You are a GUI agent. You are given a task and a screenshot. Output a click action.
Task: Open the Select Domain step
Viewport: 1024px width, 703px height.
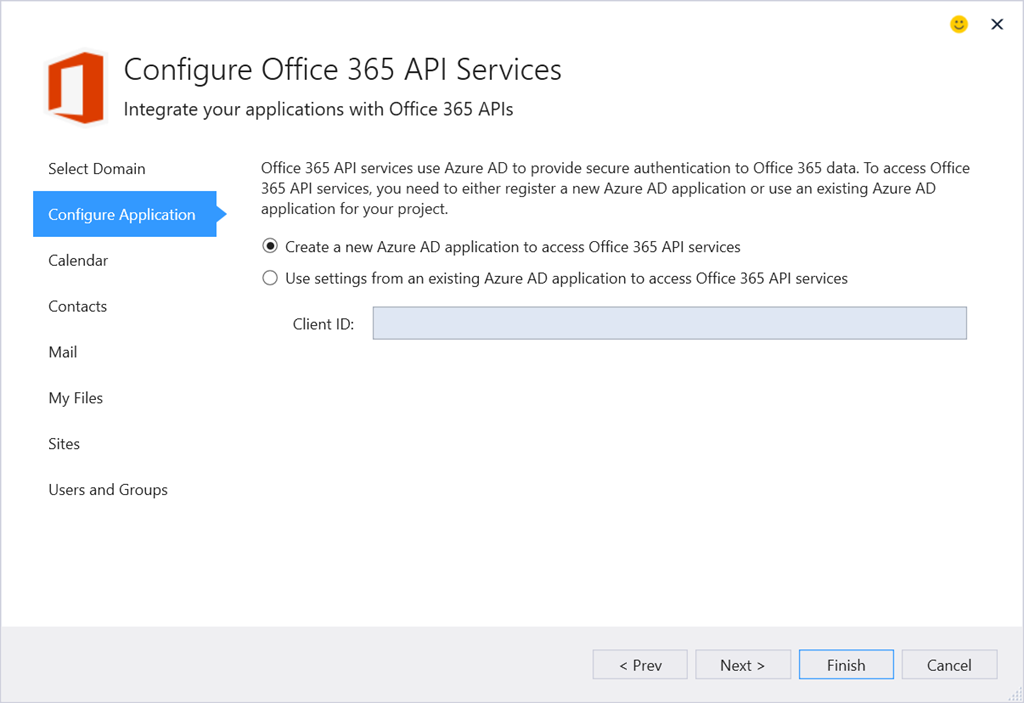(x=97, y=169)
